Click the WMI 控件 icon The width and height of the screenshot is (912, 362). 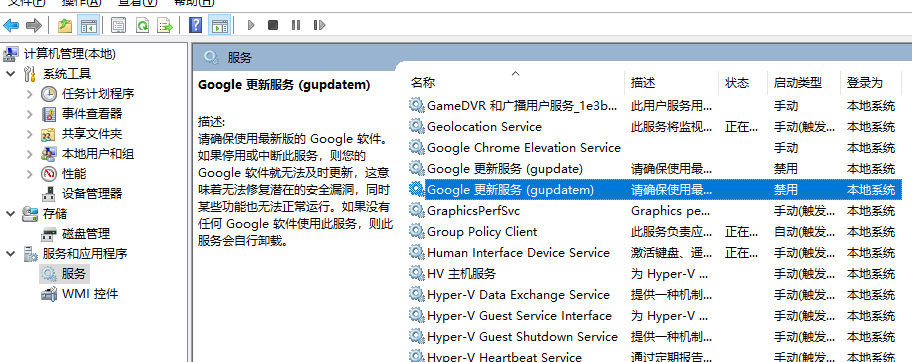click(x=49, y=294)
